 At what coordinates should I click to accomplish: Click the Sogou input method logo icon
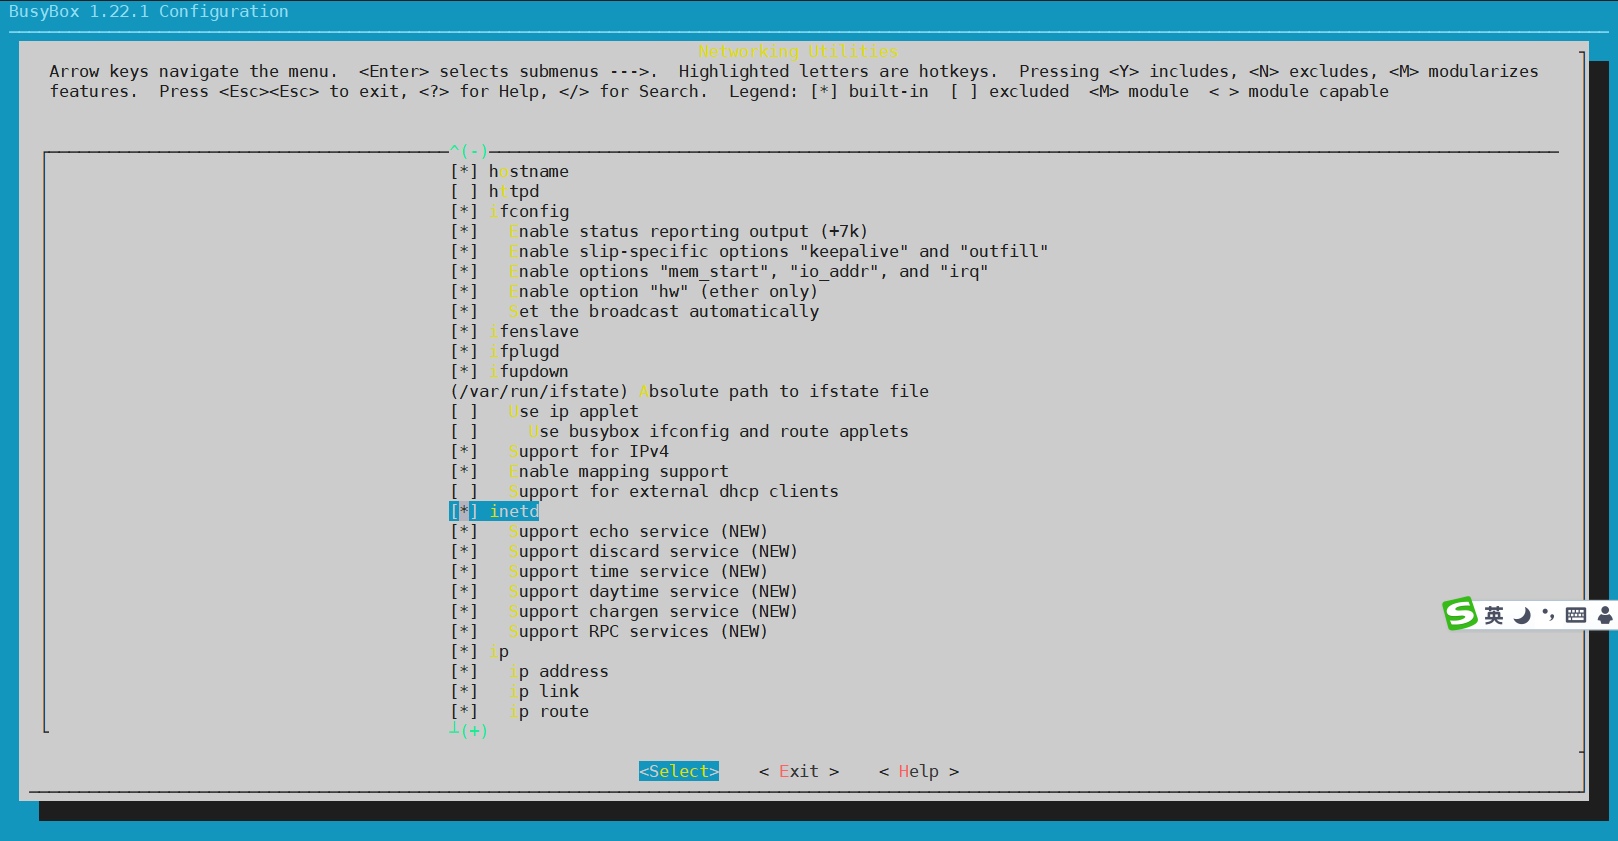[1459, 613]
